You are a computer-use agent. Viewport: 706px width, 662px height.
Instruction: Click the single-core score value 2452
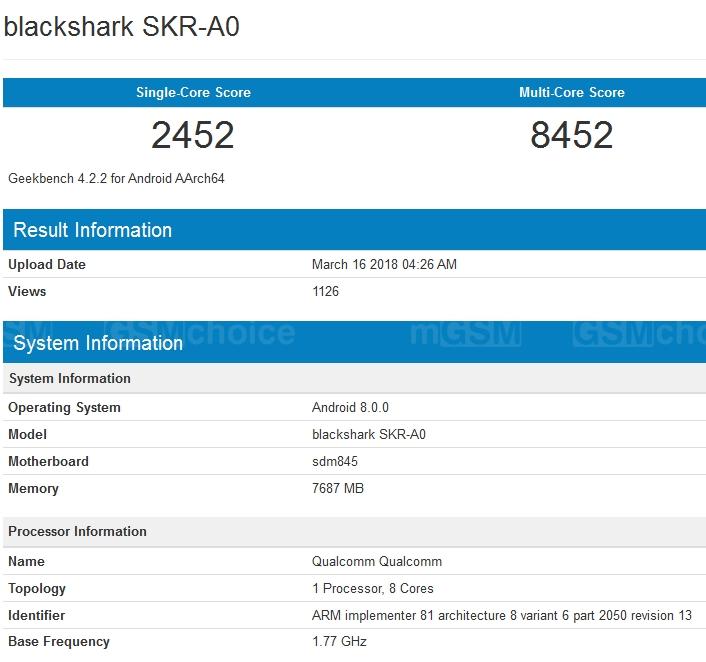coord(193,135)
